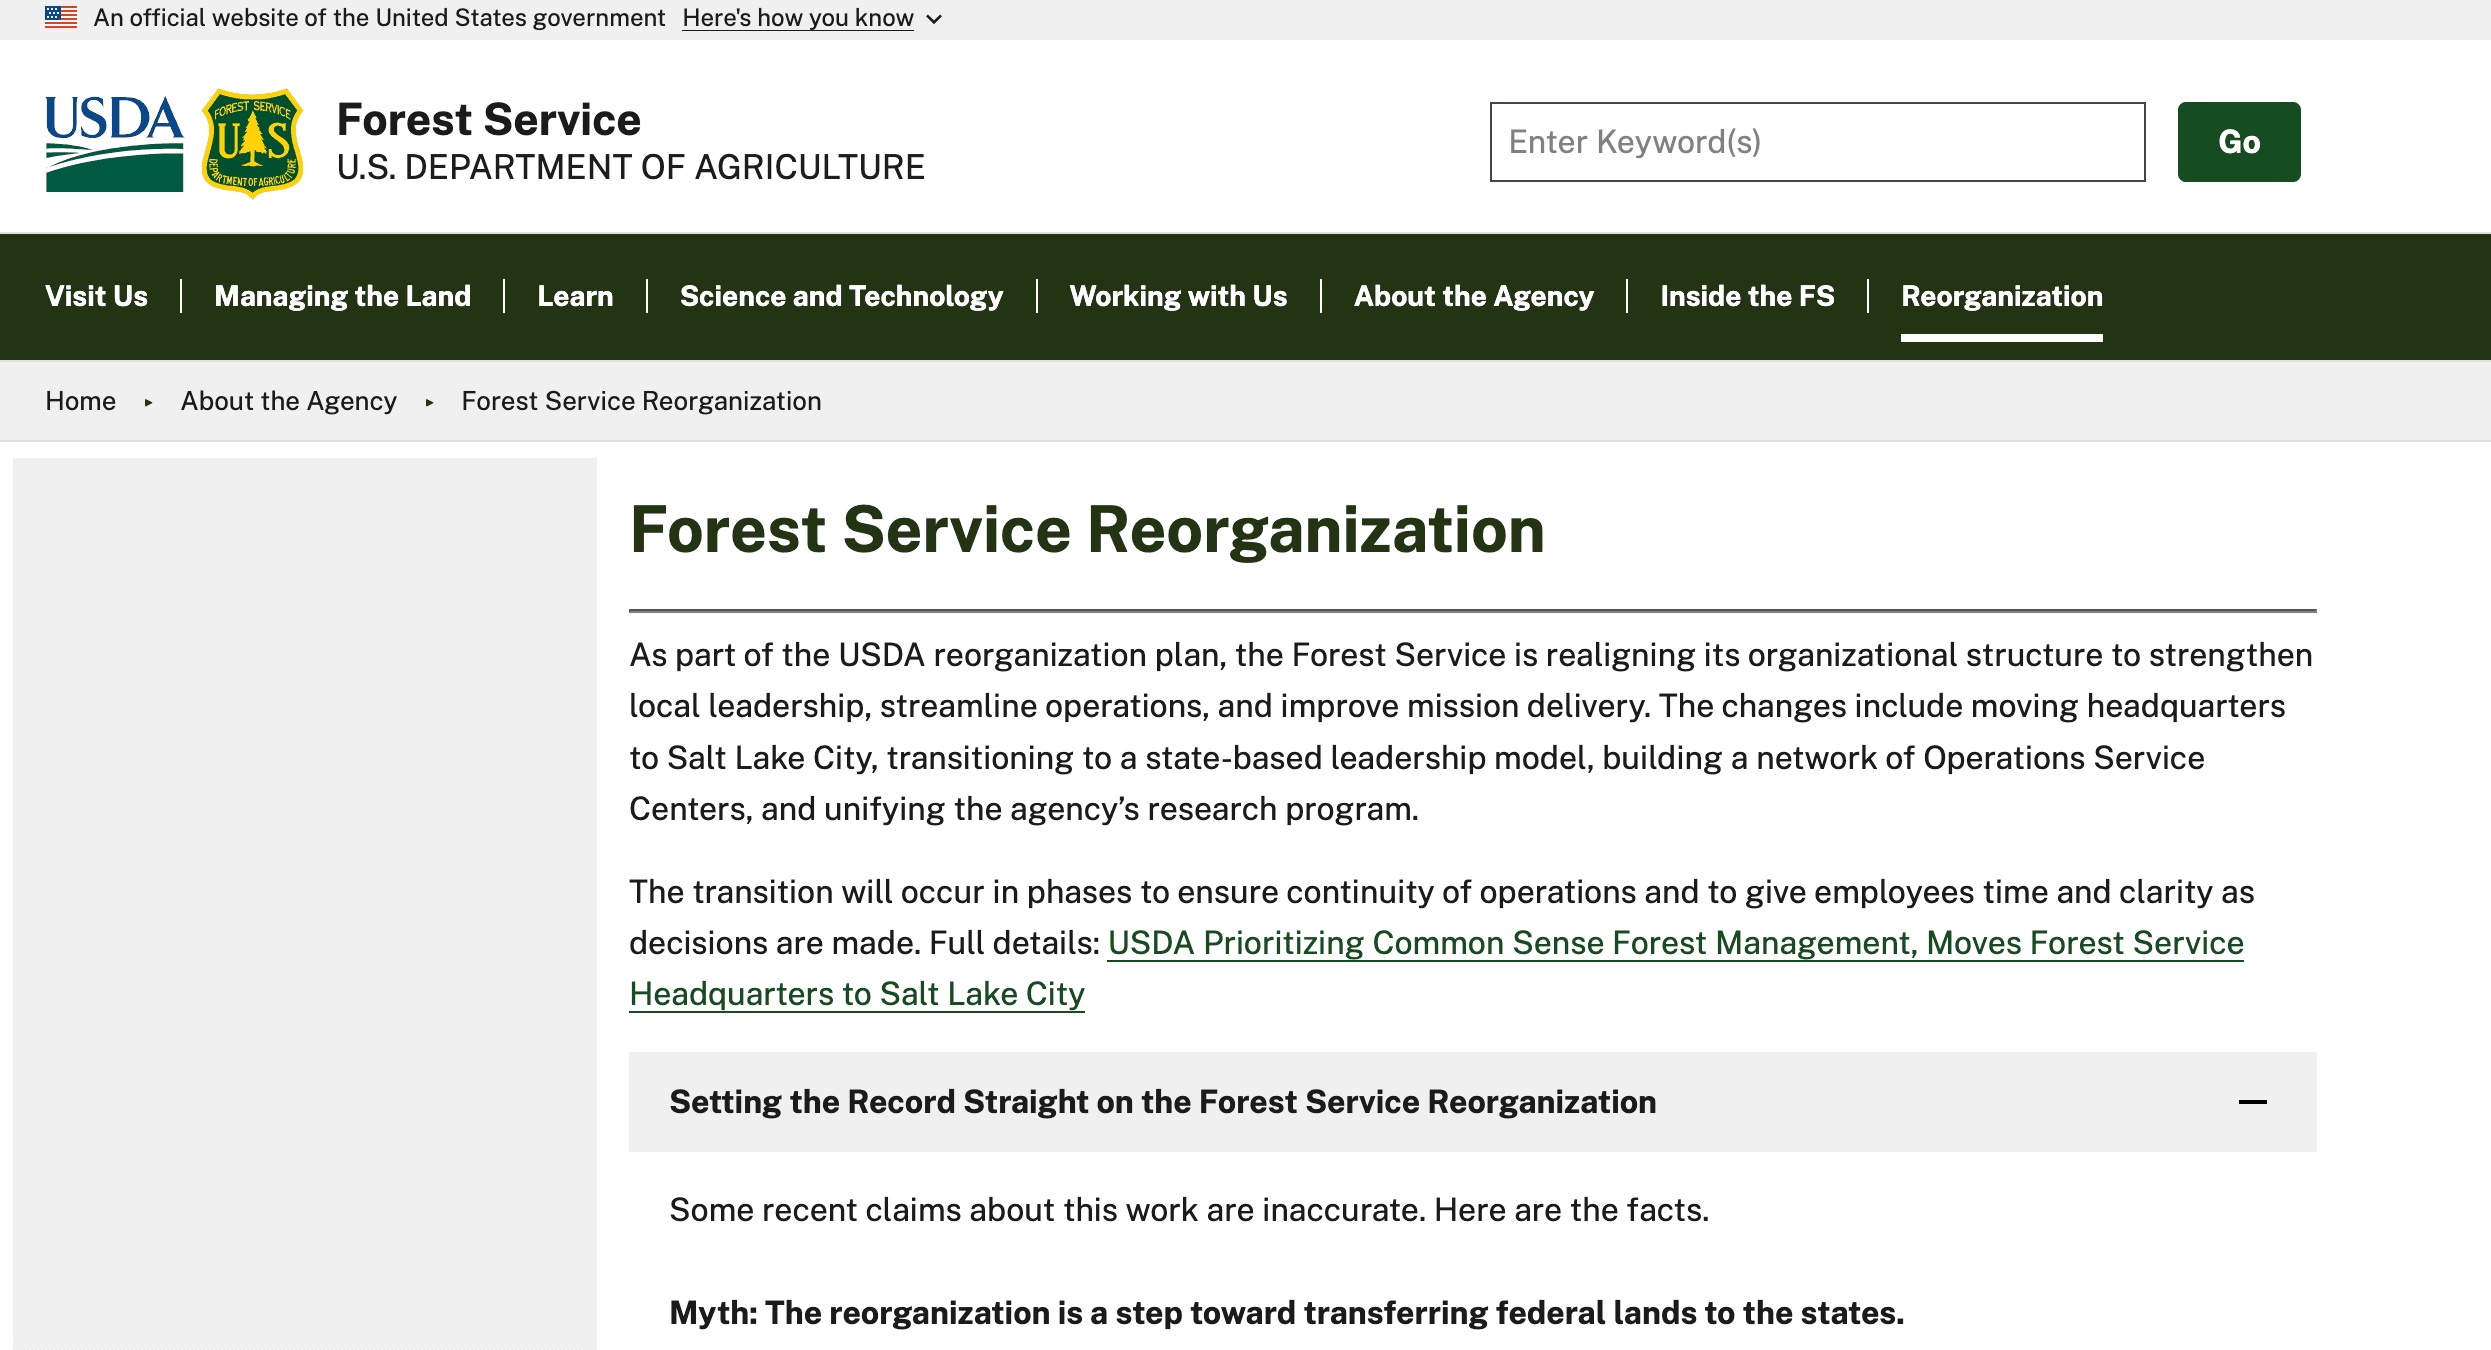Open the Science and Technology menu
This screenshot has height=1350, width=2491.
click(x=841, y=296)
